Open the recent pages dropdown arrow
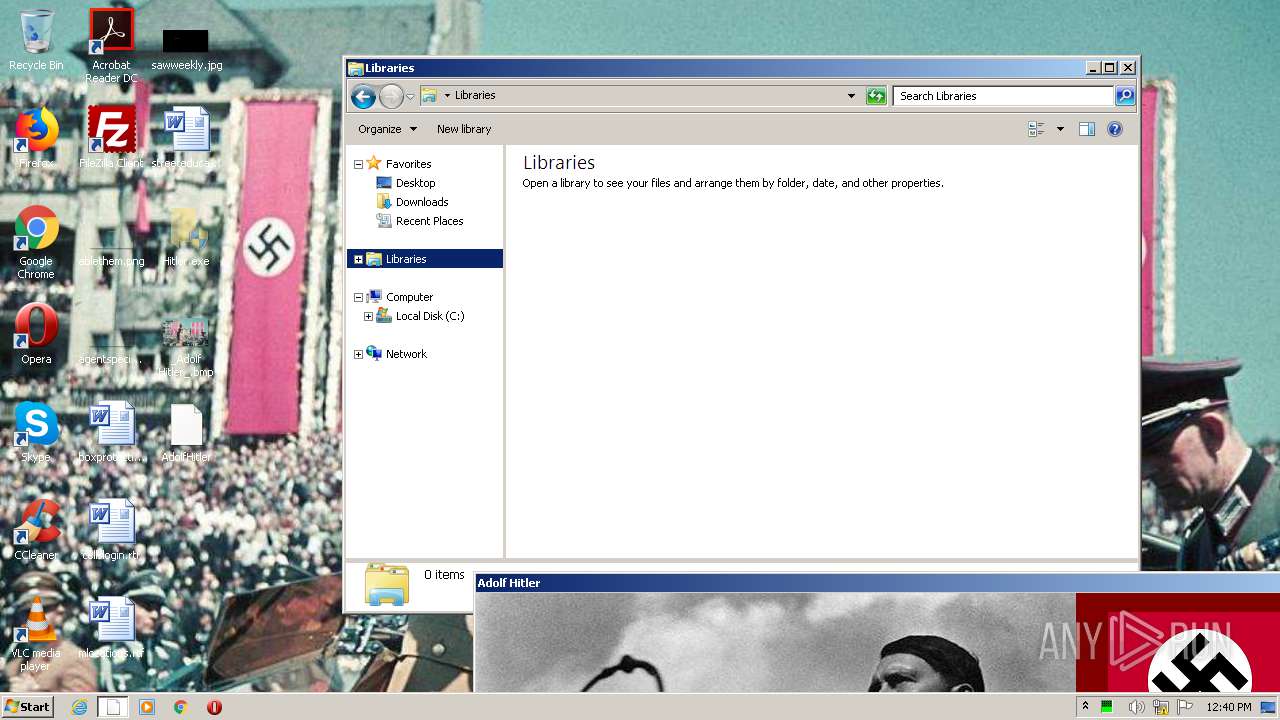Screen dimensions: 1280x720 (410, 96)
